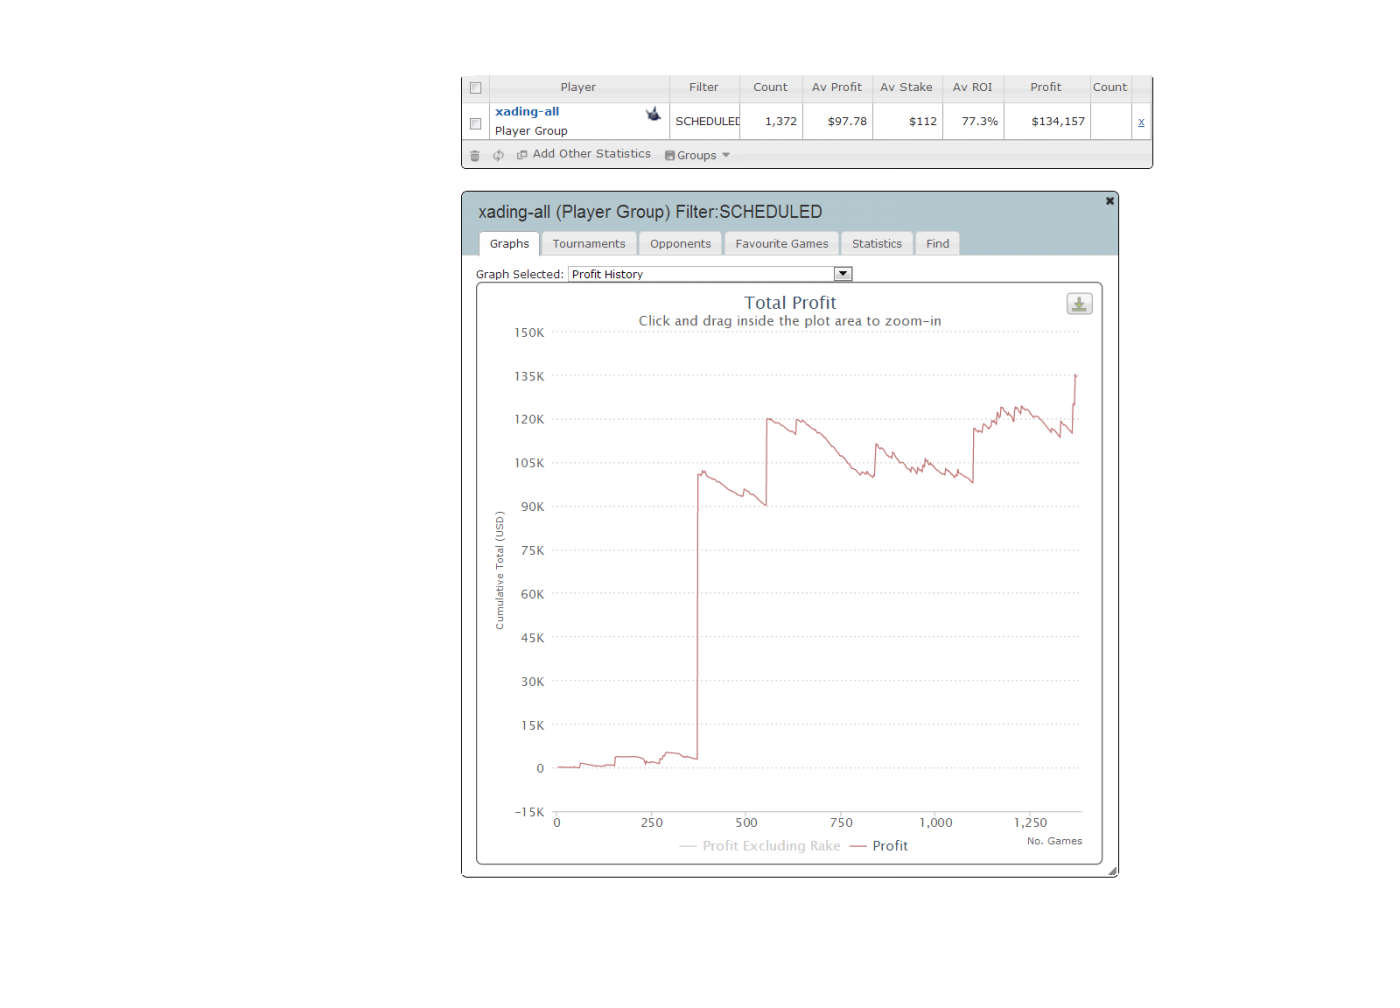Click the resize handle at panel corner

pos(1112,871)
